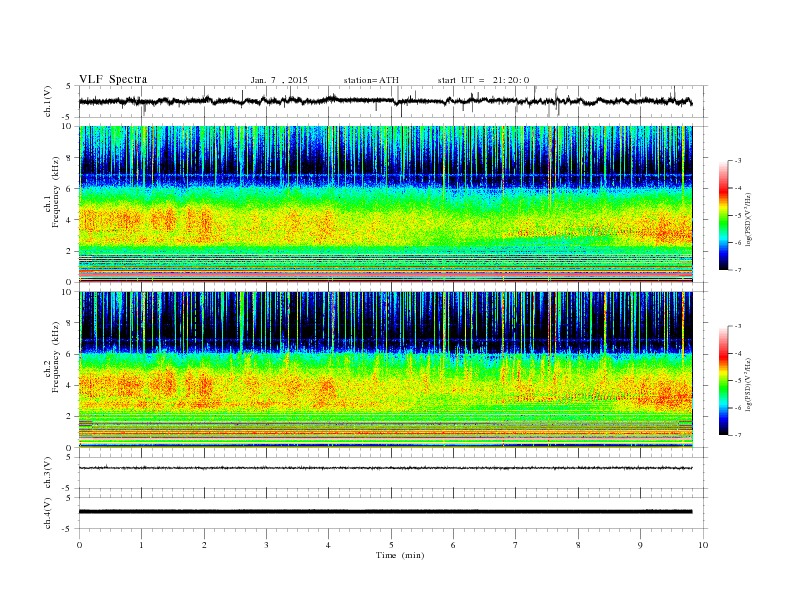This screenshot has width=792, height=612.
Task: Click inside the ch.2 spectrogram panel
Action: (385, 370)
